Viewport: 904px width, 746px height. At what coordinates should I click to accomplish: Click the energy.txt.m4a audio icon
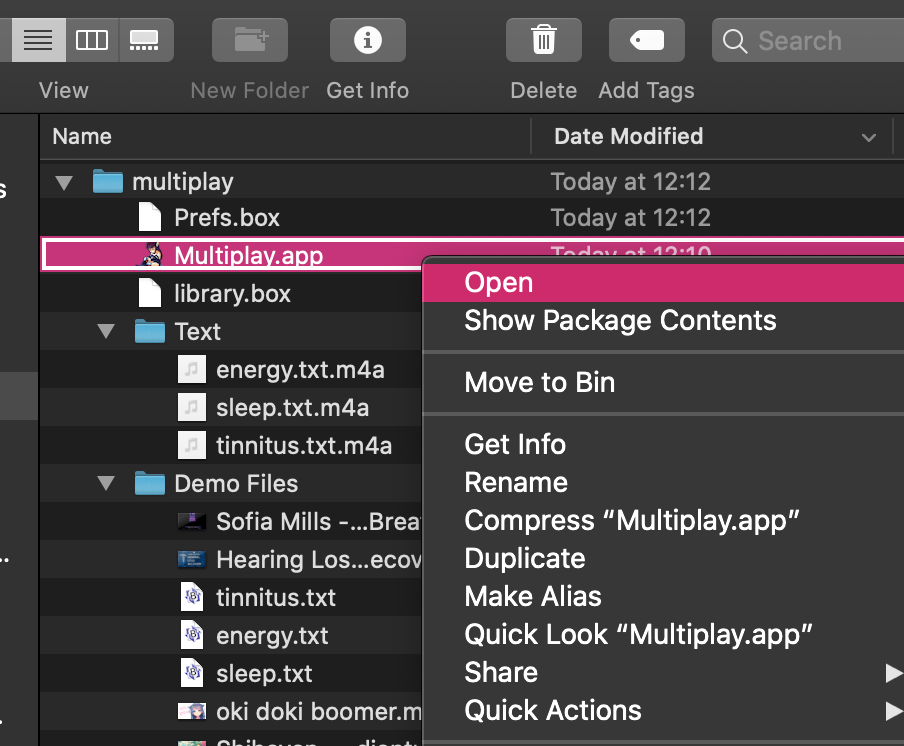(191, 369)
